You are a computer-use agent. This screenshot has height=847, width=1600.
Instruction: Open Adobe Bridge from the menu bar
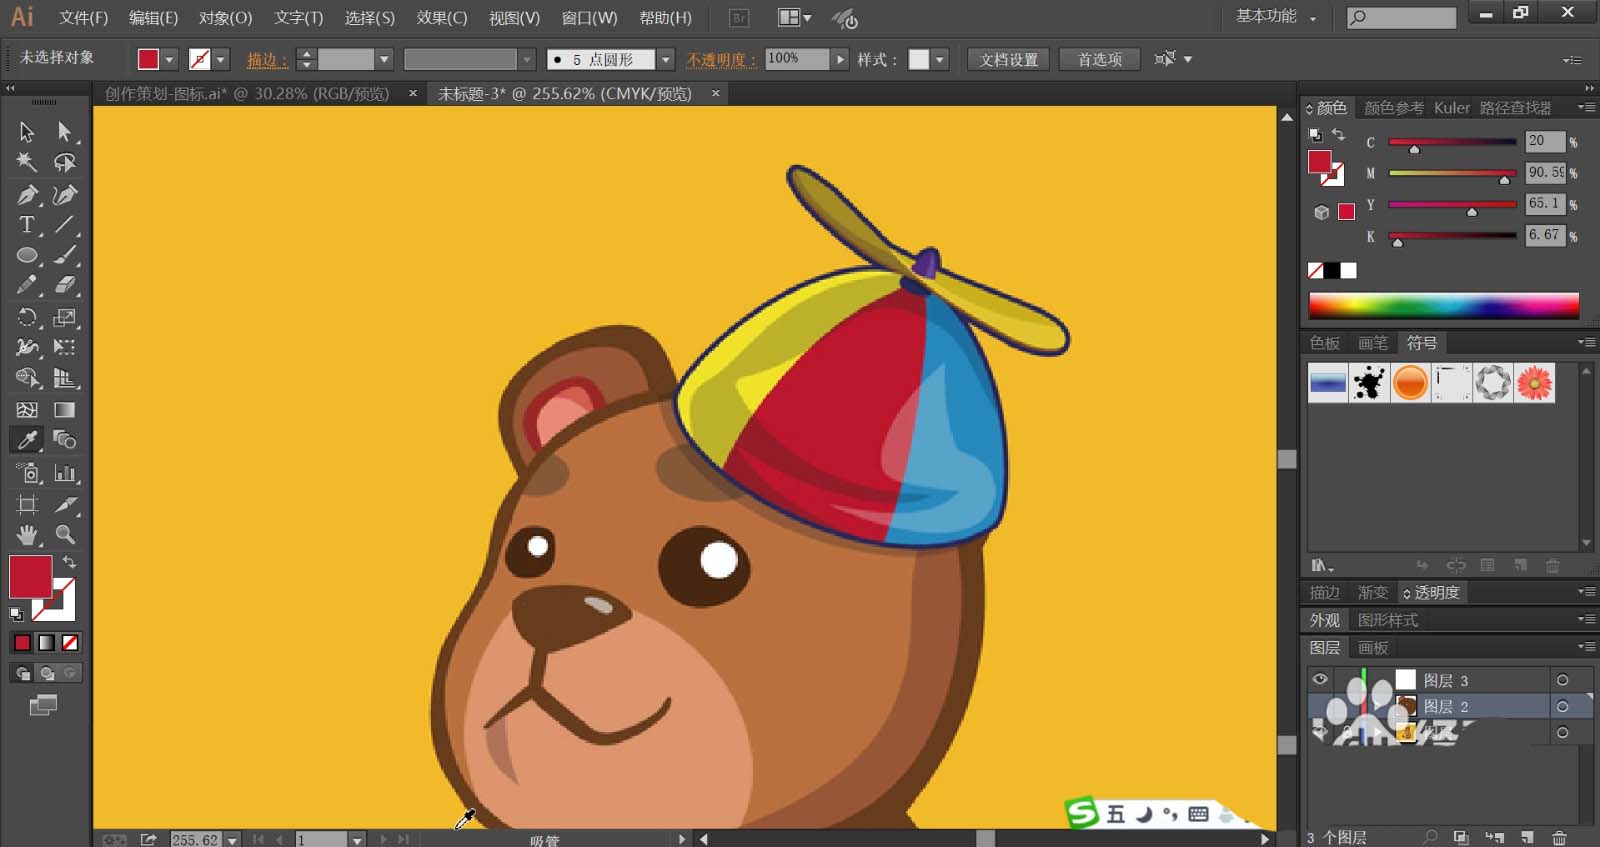[739, 18]
